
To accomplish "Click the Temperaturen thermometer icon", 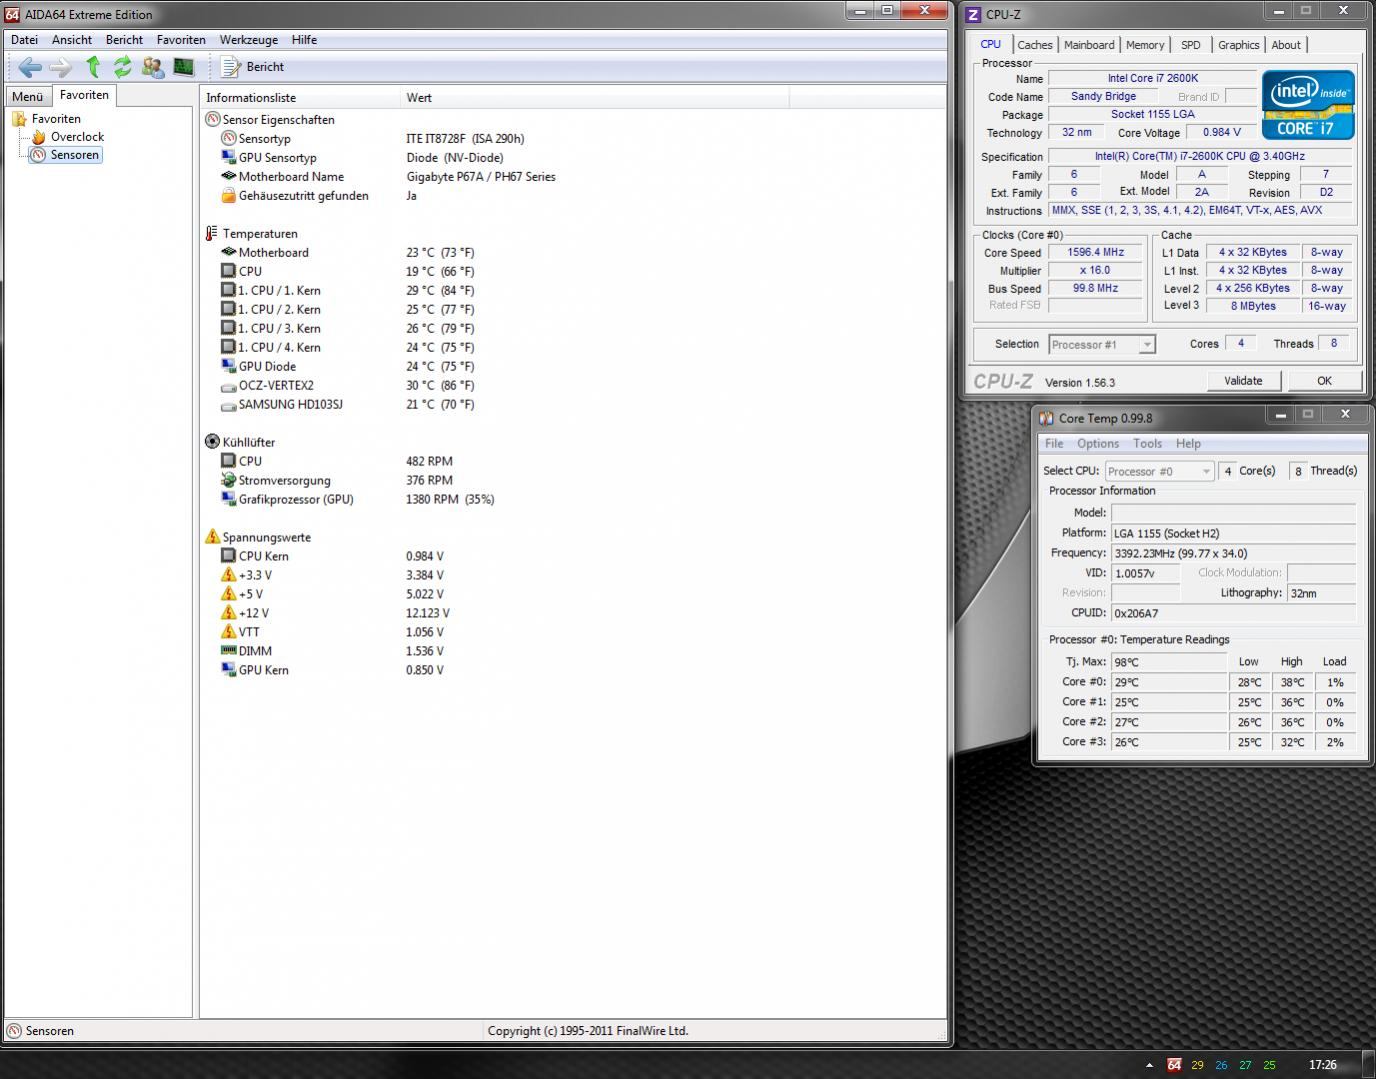I will click(212, 233).
